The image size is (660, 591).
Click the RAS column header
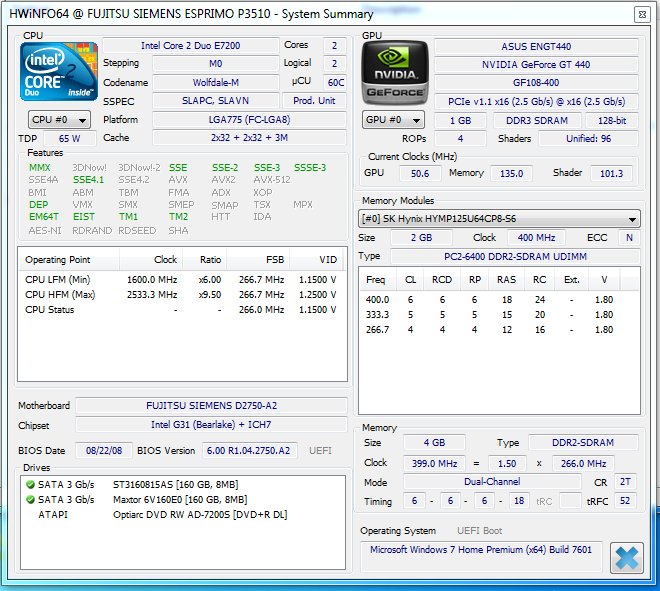coord(506,280)
